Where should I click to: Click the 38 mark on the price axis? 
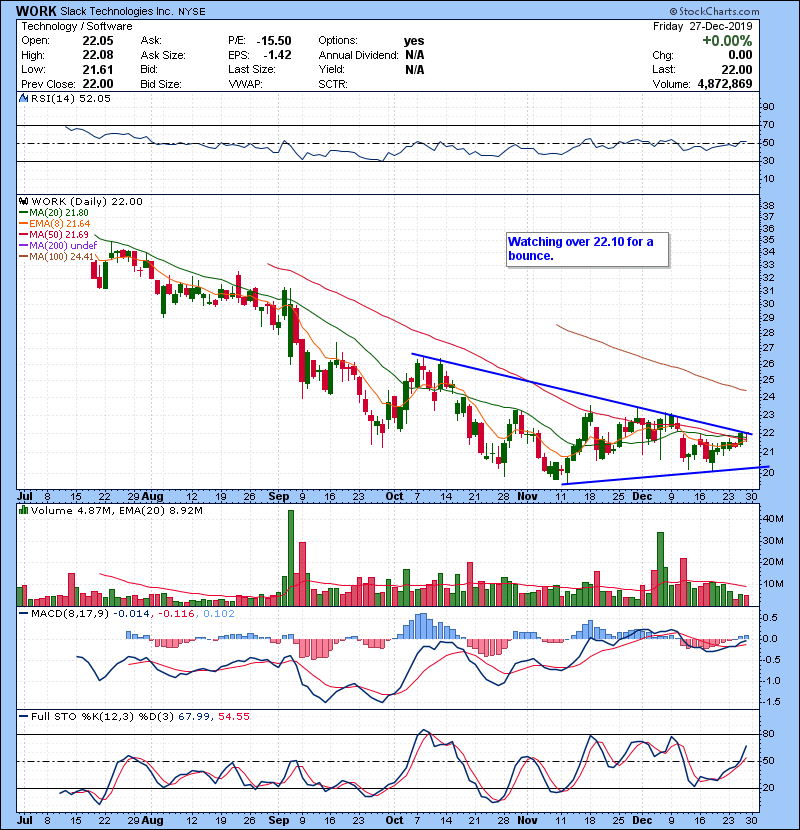click(768, 205)
